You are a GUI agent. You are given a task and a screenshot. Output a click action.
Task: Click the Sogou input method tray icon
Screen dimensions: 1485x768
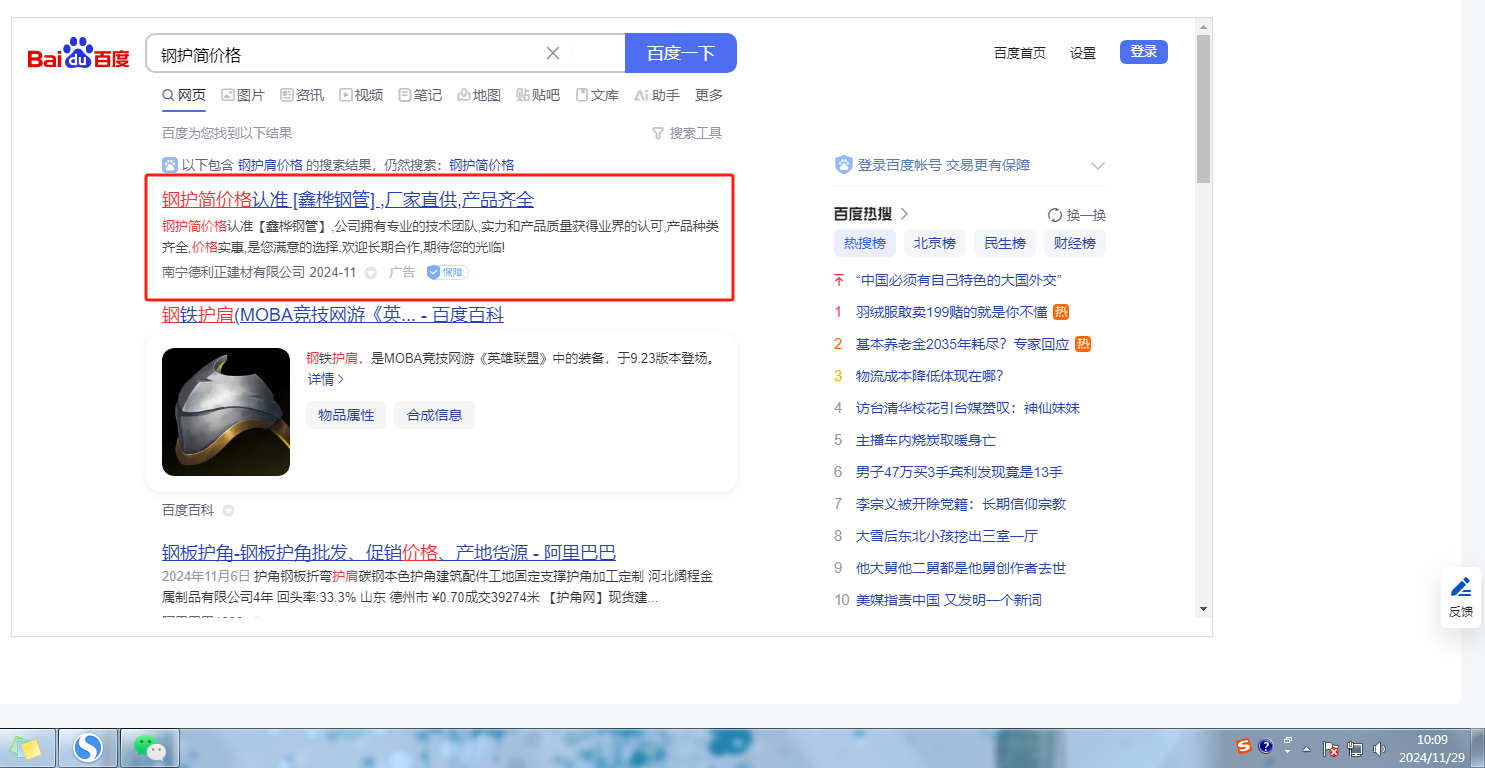coord(1243,746)
